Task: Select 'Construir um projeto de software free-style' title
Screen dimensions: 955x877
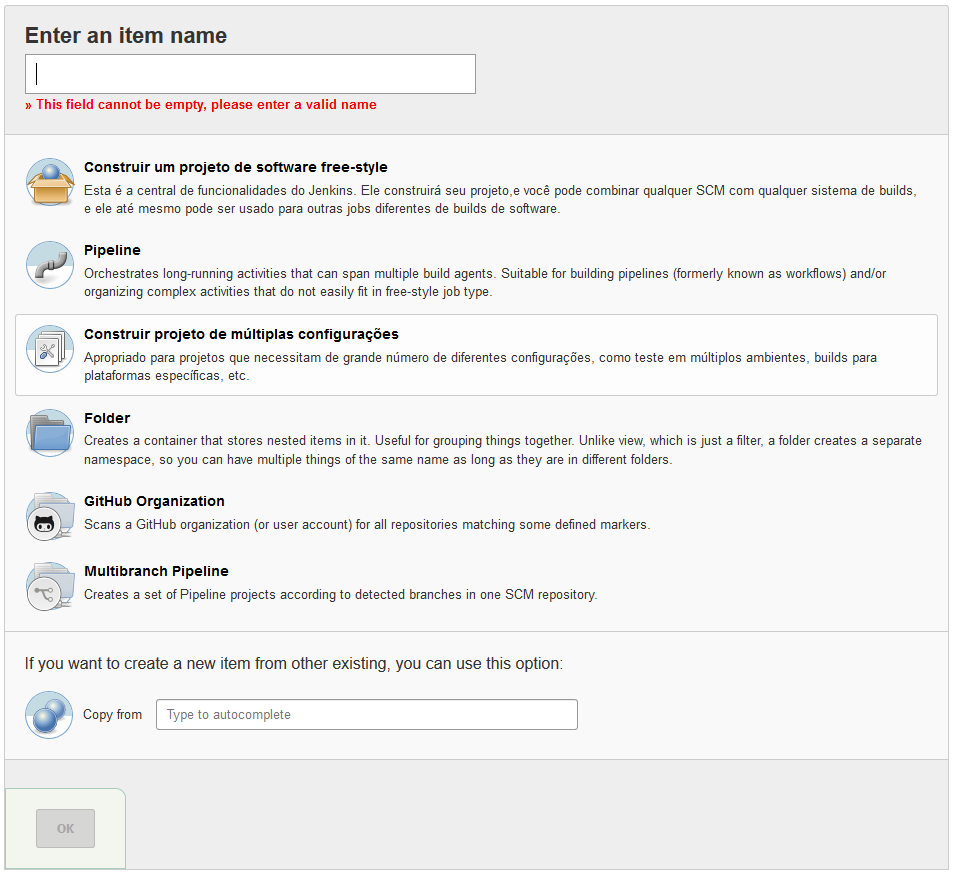Action: [x=235, y=167]
